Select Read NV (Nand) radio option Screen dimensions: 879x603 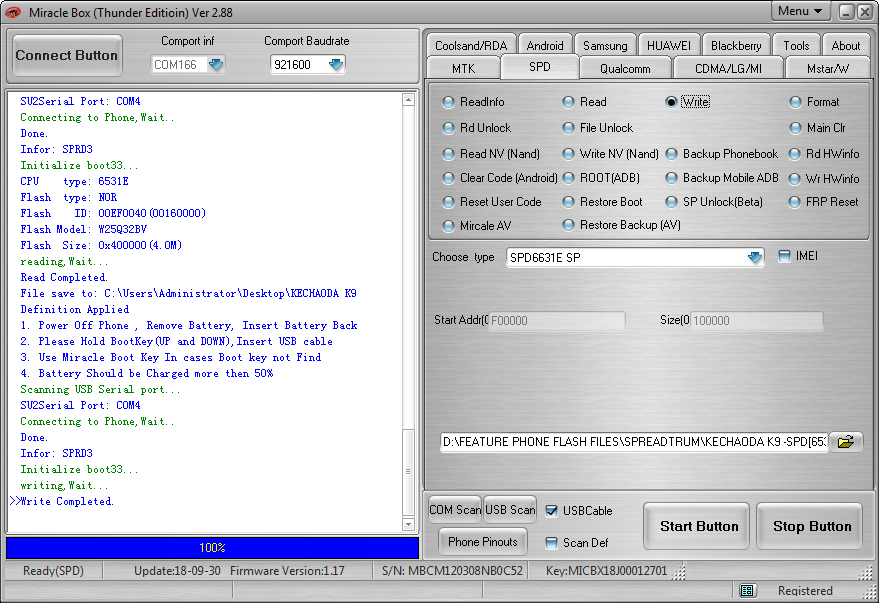pos(448,154)
